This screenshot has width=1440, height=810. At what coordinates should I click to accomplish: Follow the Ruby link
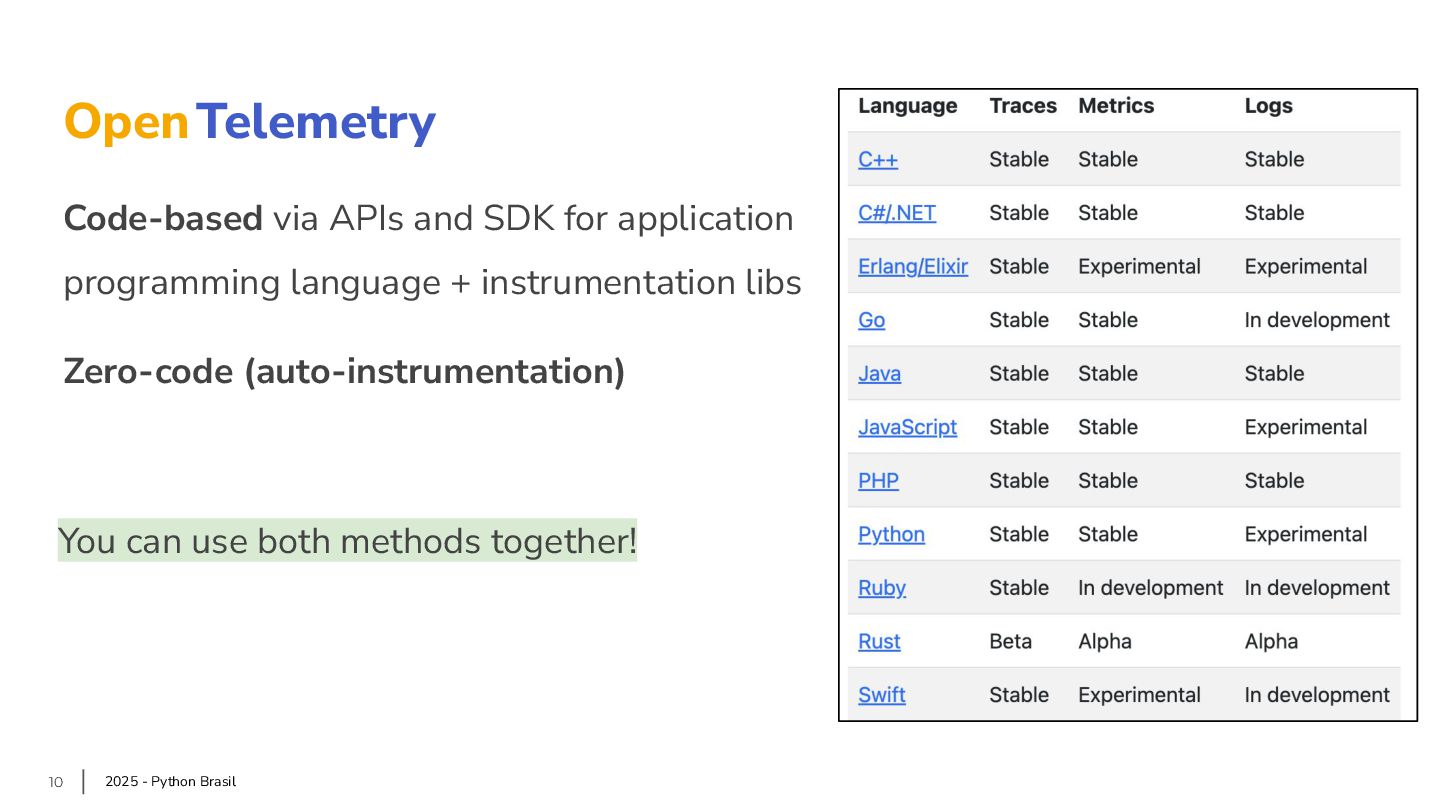click(882, 588)
